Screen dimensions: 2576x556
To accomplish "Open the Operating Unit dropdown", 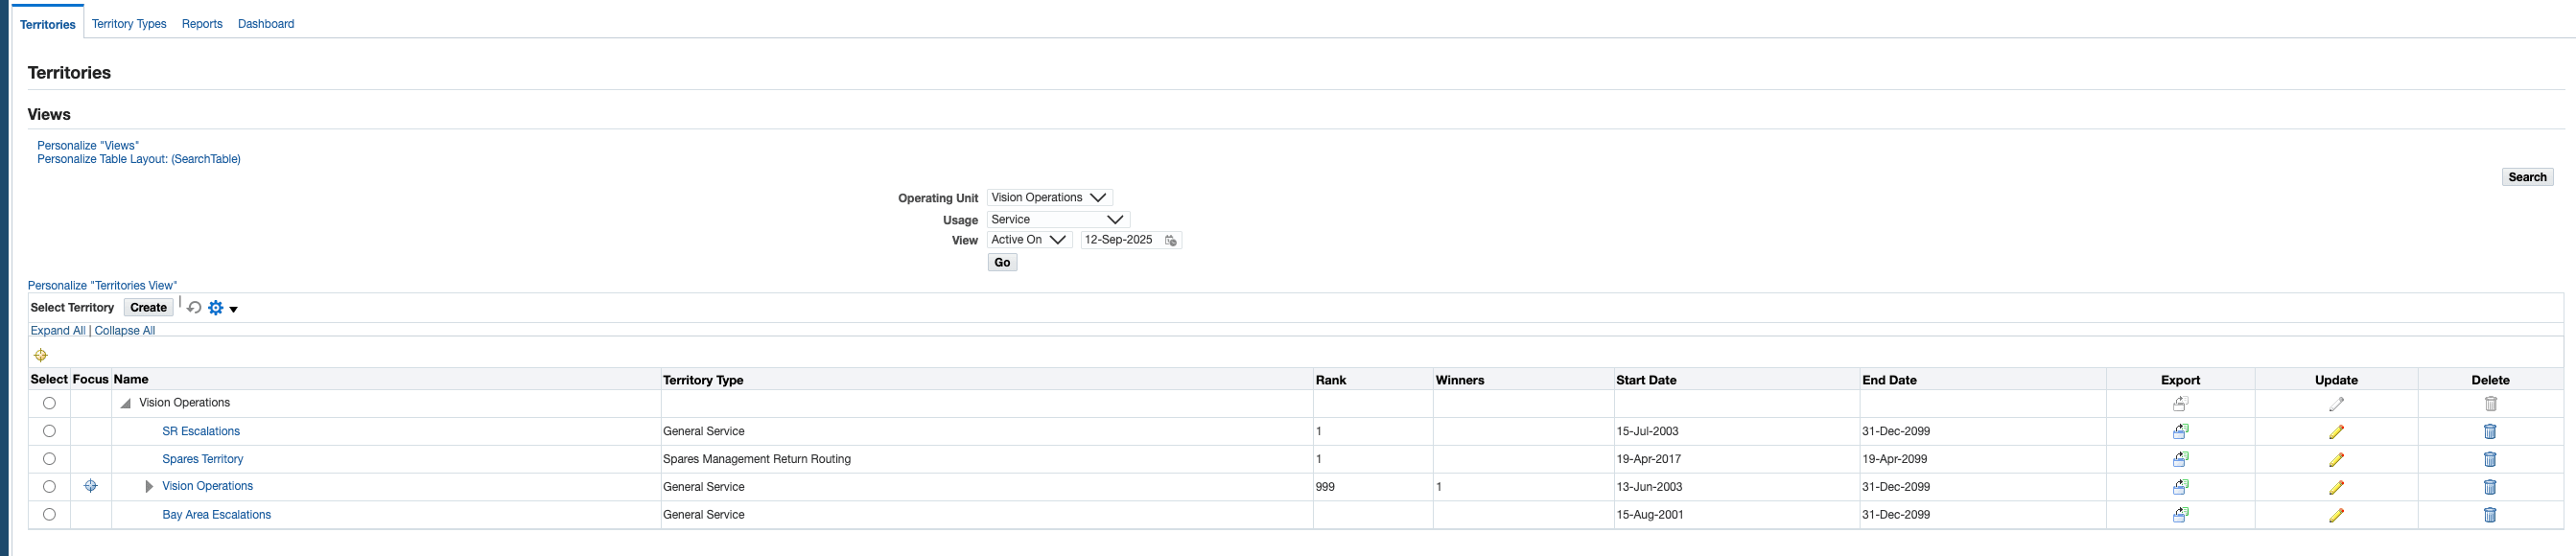I will tap(1049, 198).
